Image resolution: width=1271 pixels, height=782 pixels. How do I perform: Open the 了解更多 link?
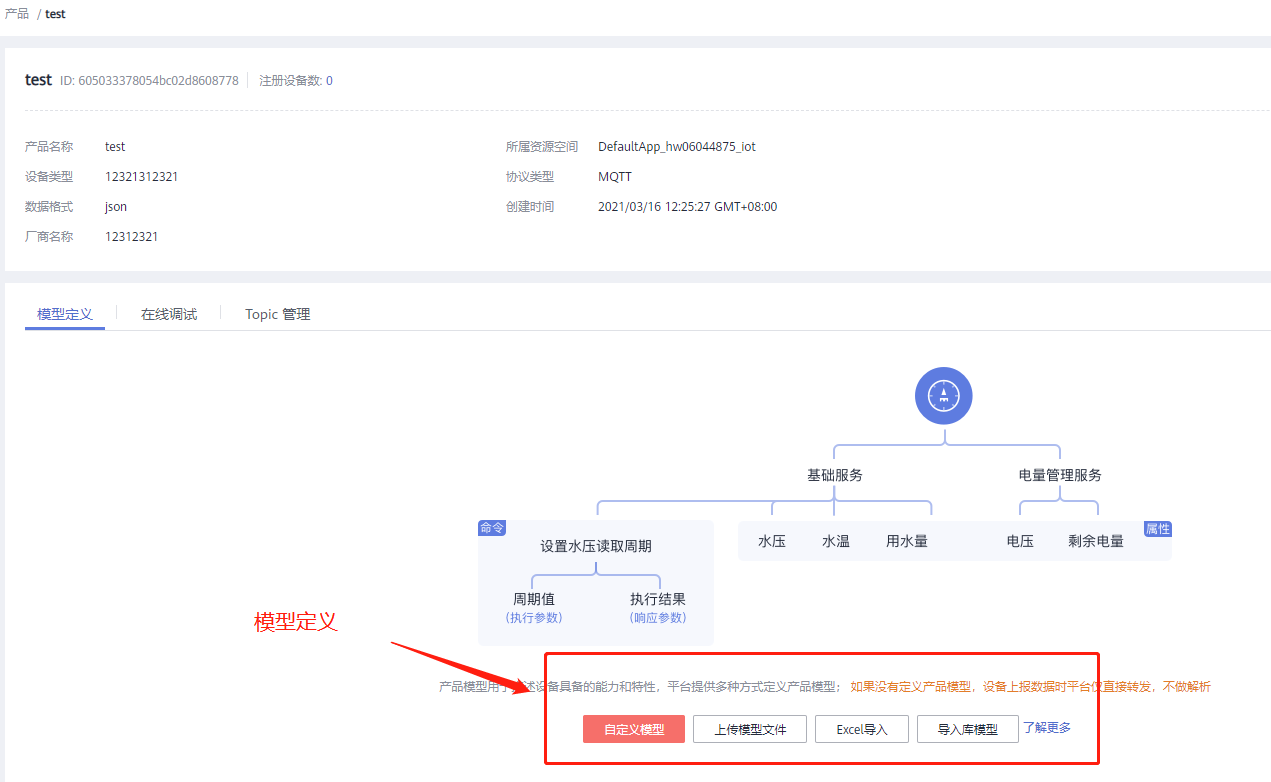[x=1046, y=728]
